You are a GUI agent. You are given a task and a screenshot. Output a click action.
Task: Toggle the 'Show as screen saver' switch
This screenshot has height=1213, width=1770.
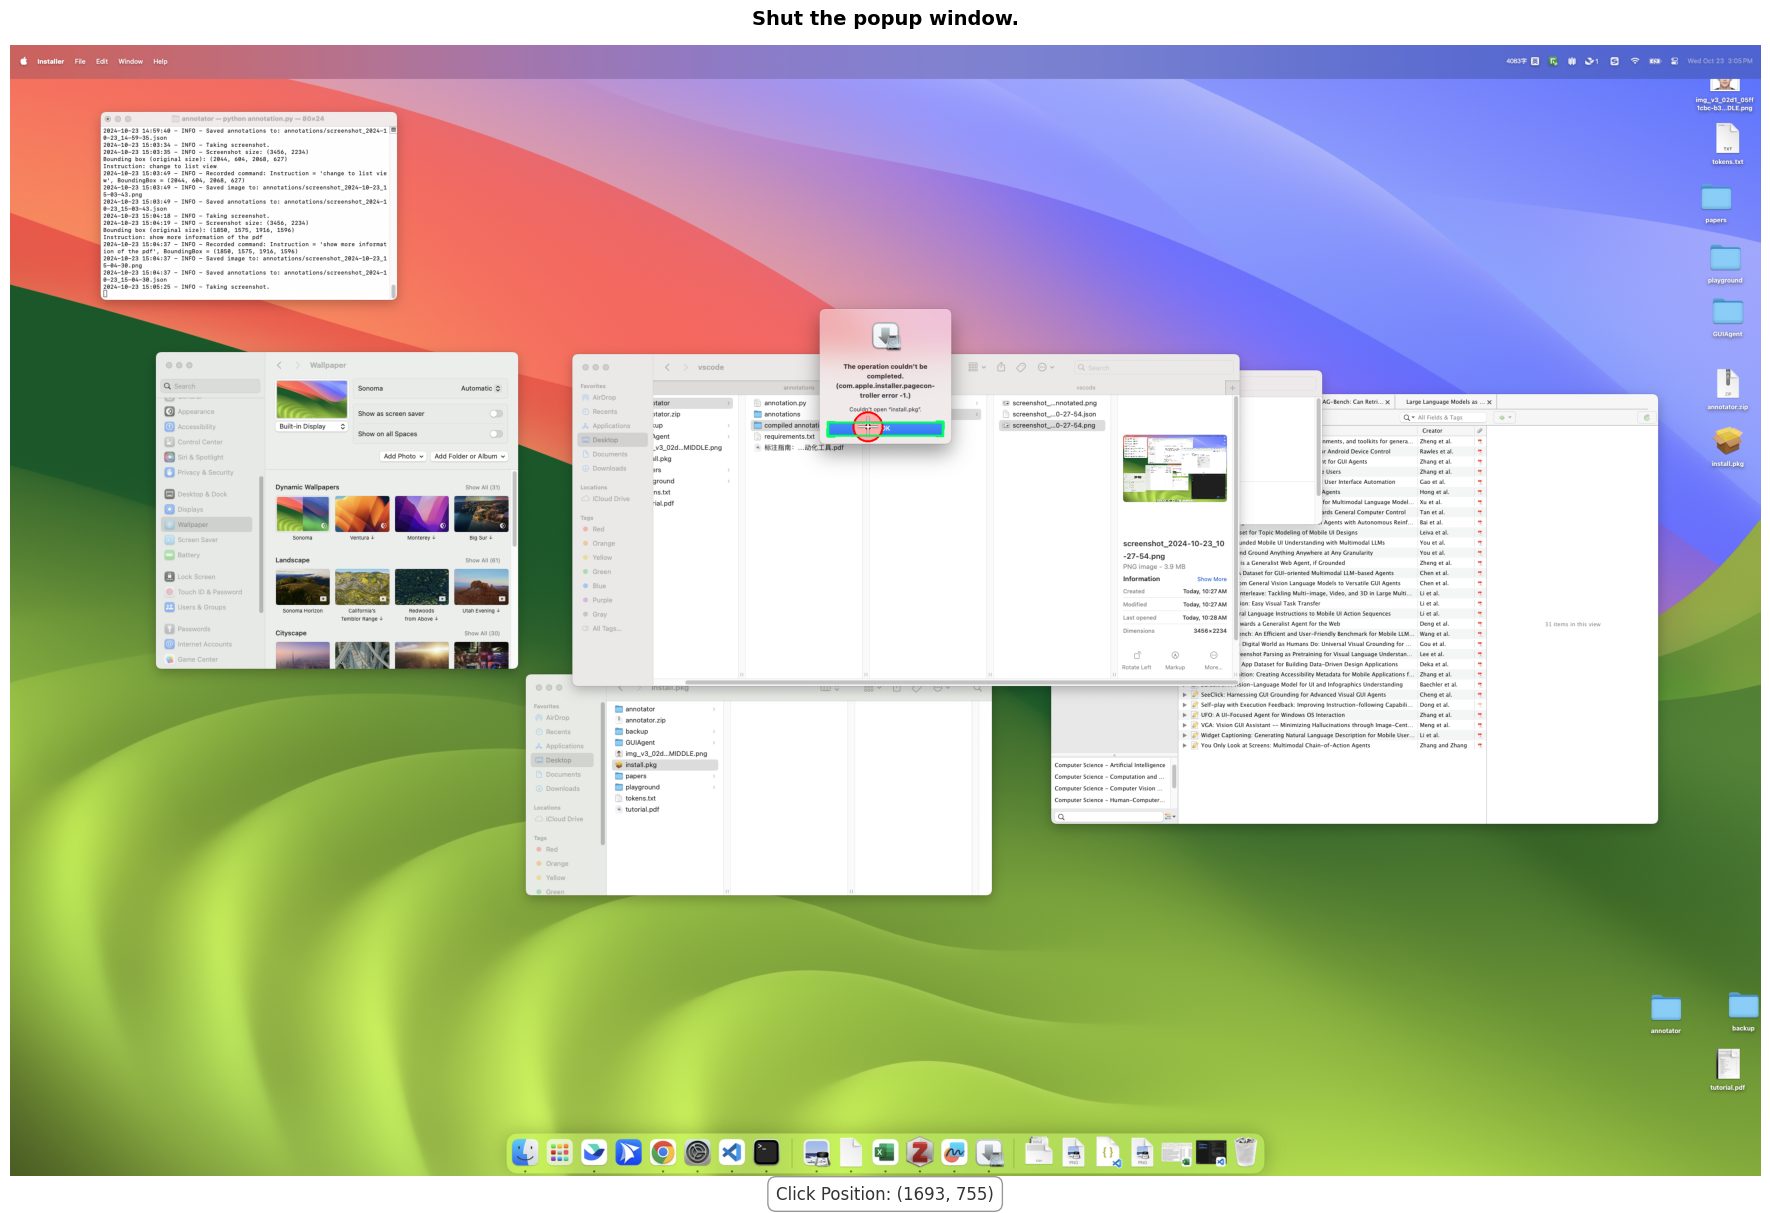pos(495,414)
